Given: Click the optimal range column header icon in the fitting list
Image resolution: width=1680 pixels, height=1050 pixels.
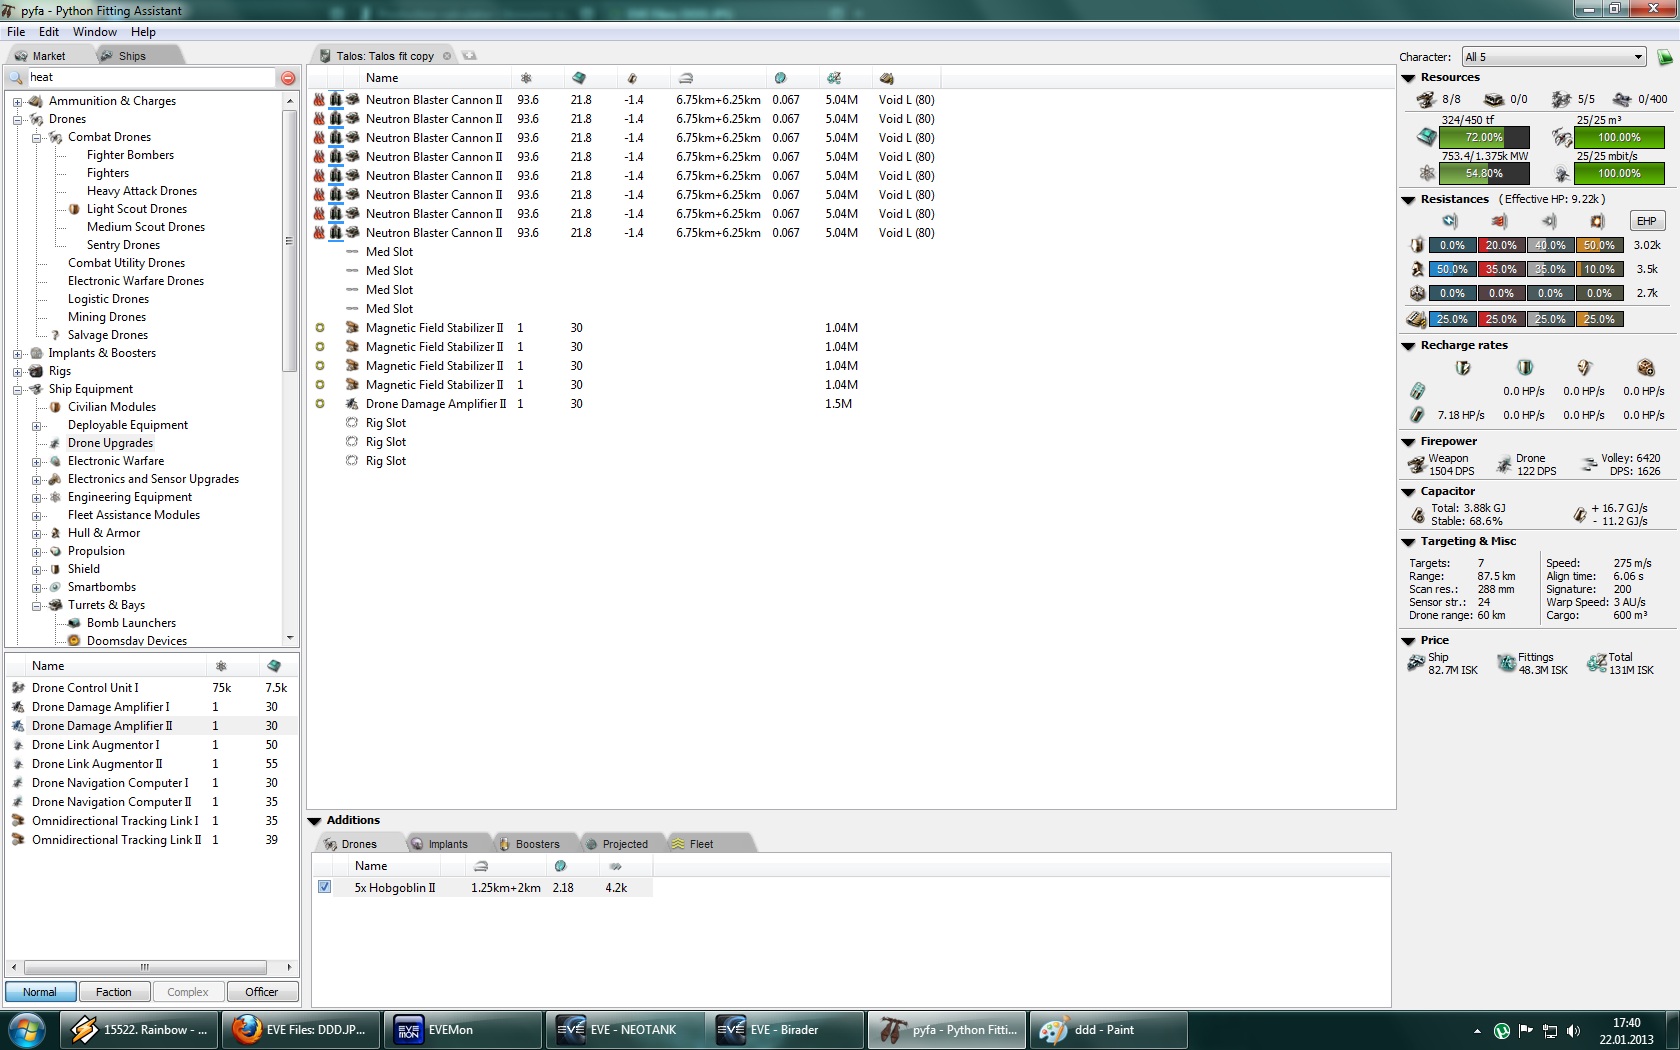Looking at the screenshot, I should coord(686,78).
